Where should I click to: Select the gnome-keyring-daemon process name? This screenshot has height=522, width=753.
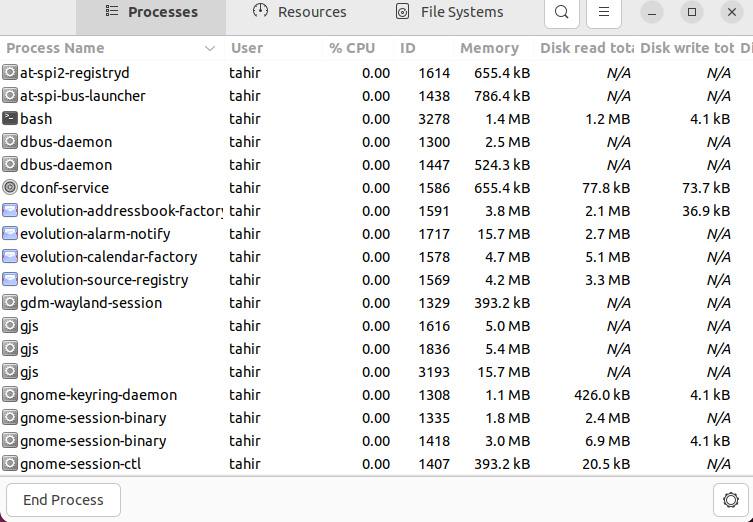[98, 395]
